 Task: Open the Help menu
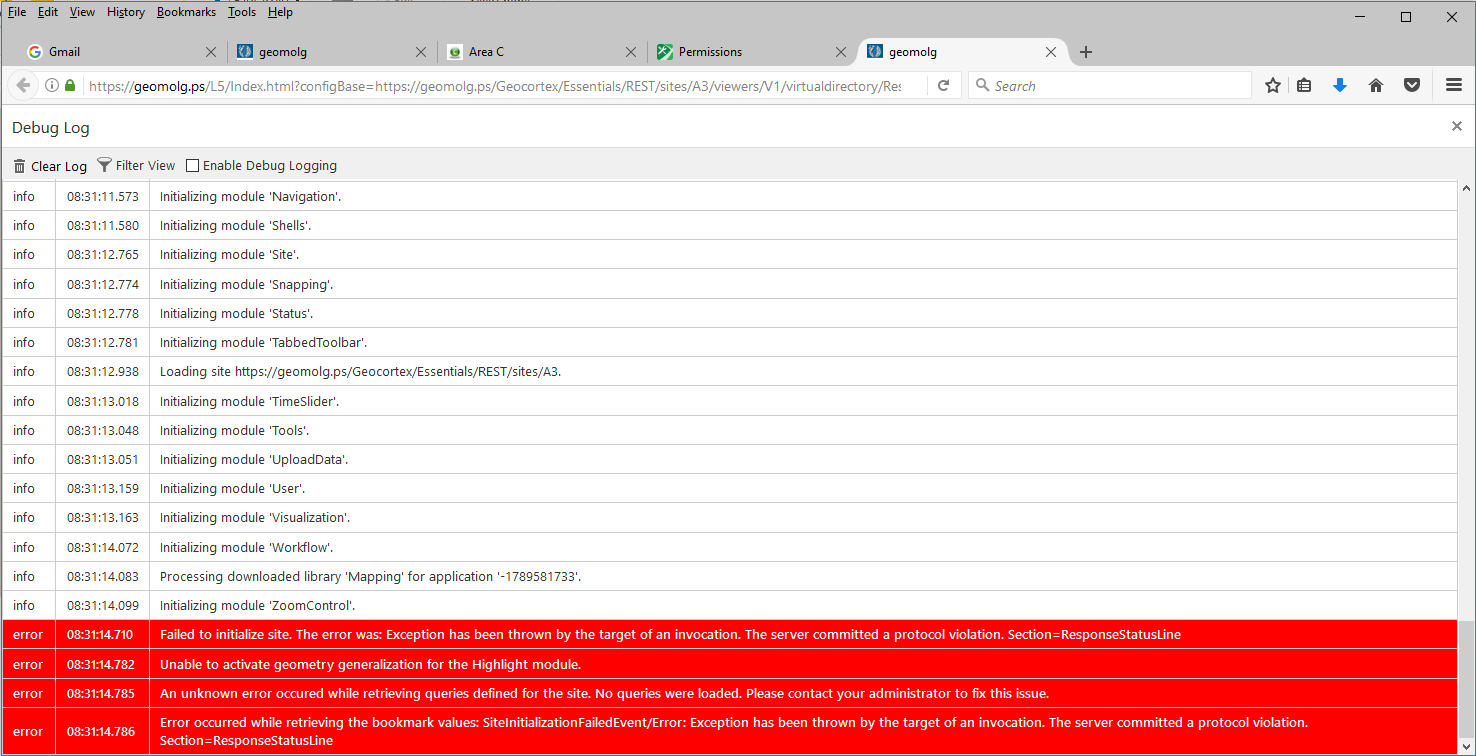281,12
